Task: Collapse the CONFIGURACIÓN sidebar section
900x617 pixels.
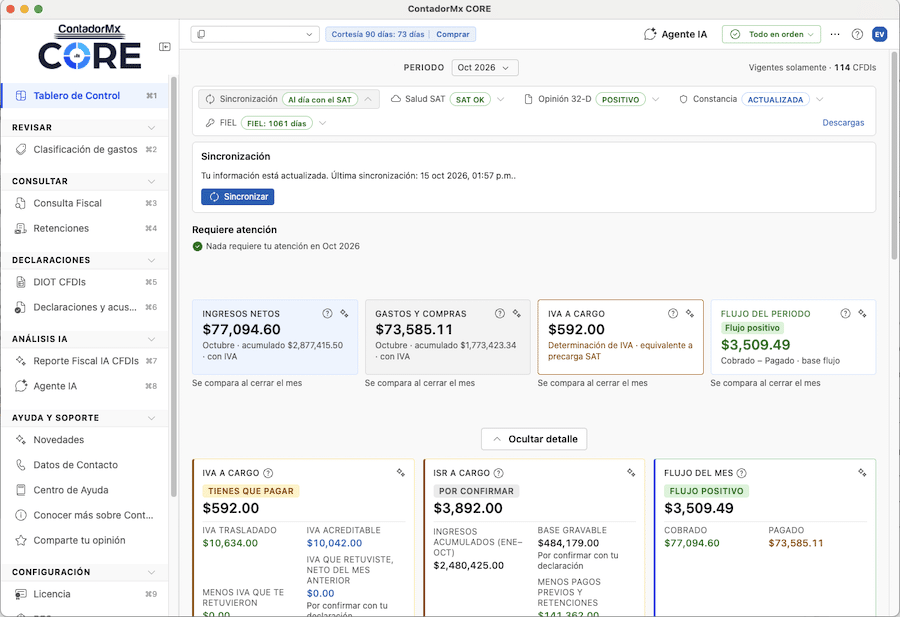Action: click(x=152, y=572)
